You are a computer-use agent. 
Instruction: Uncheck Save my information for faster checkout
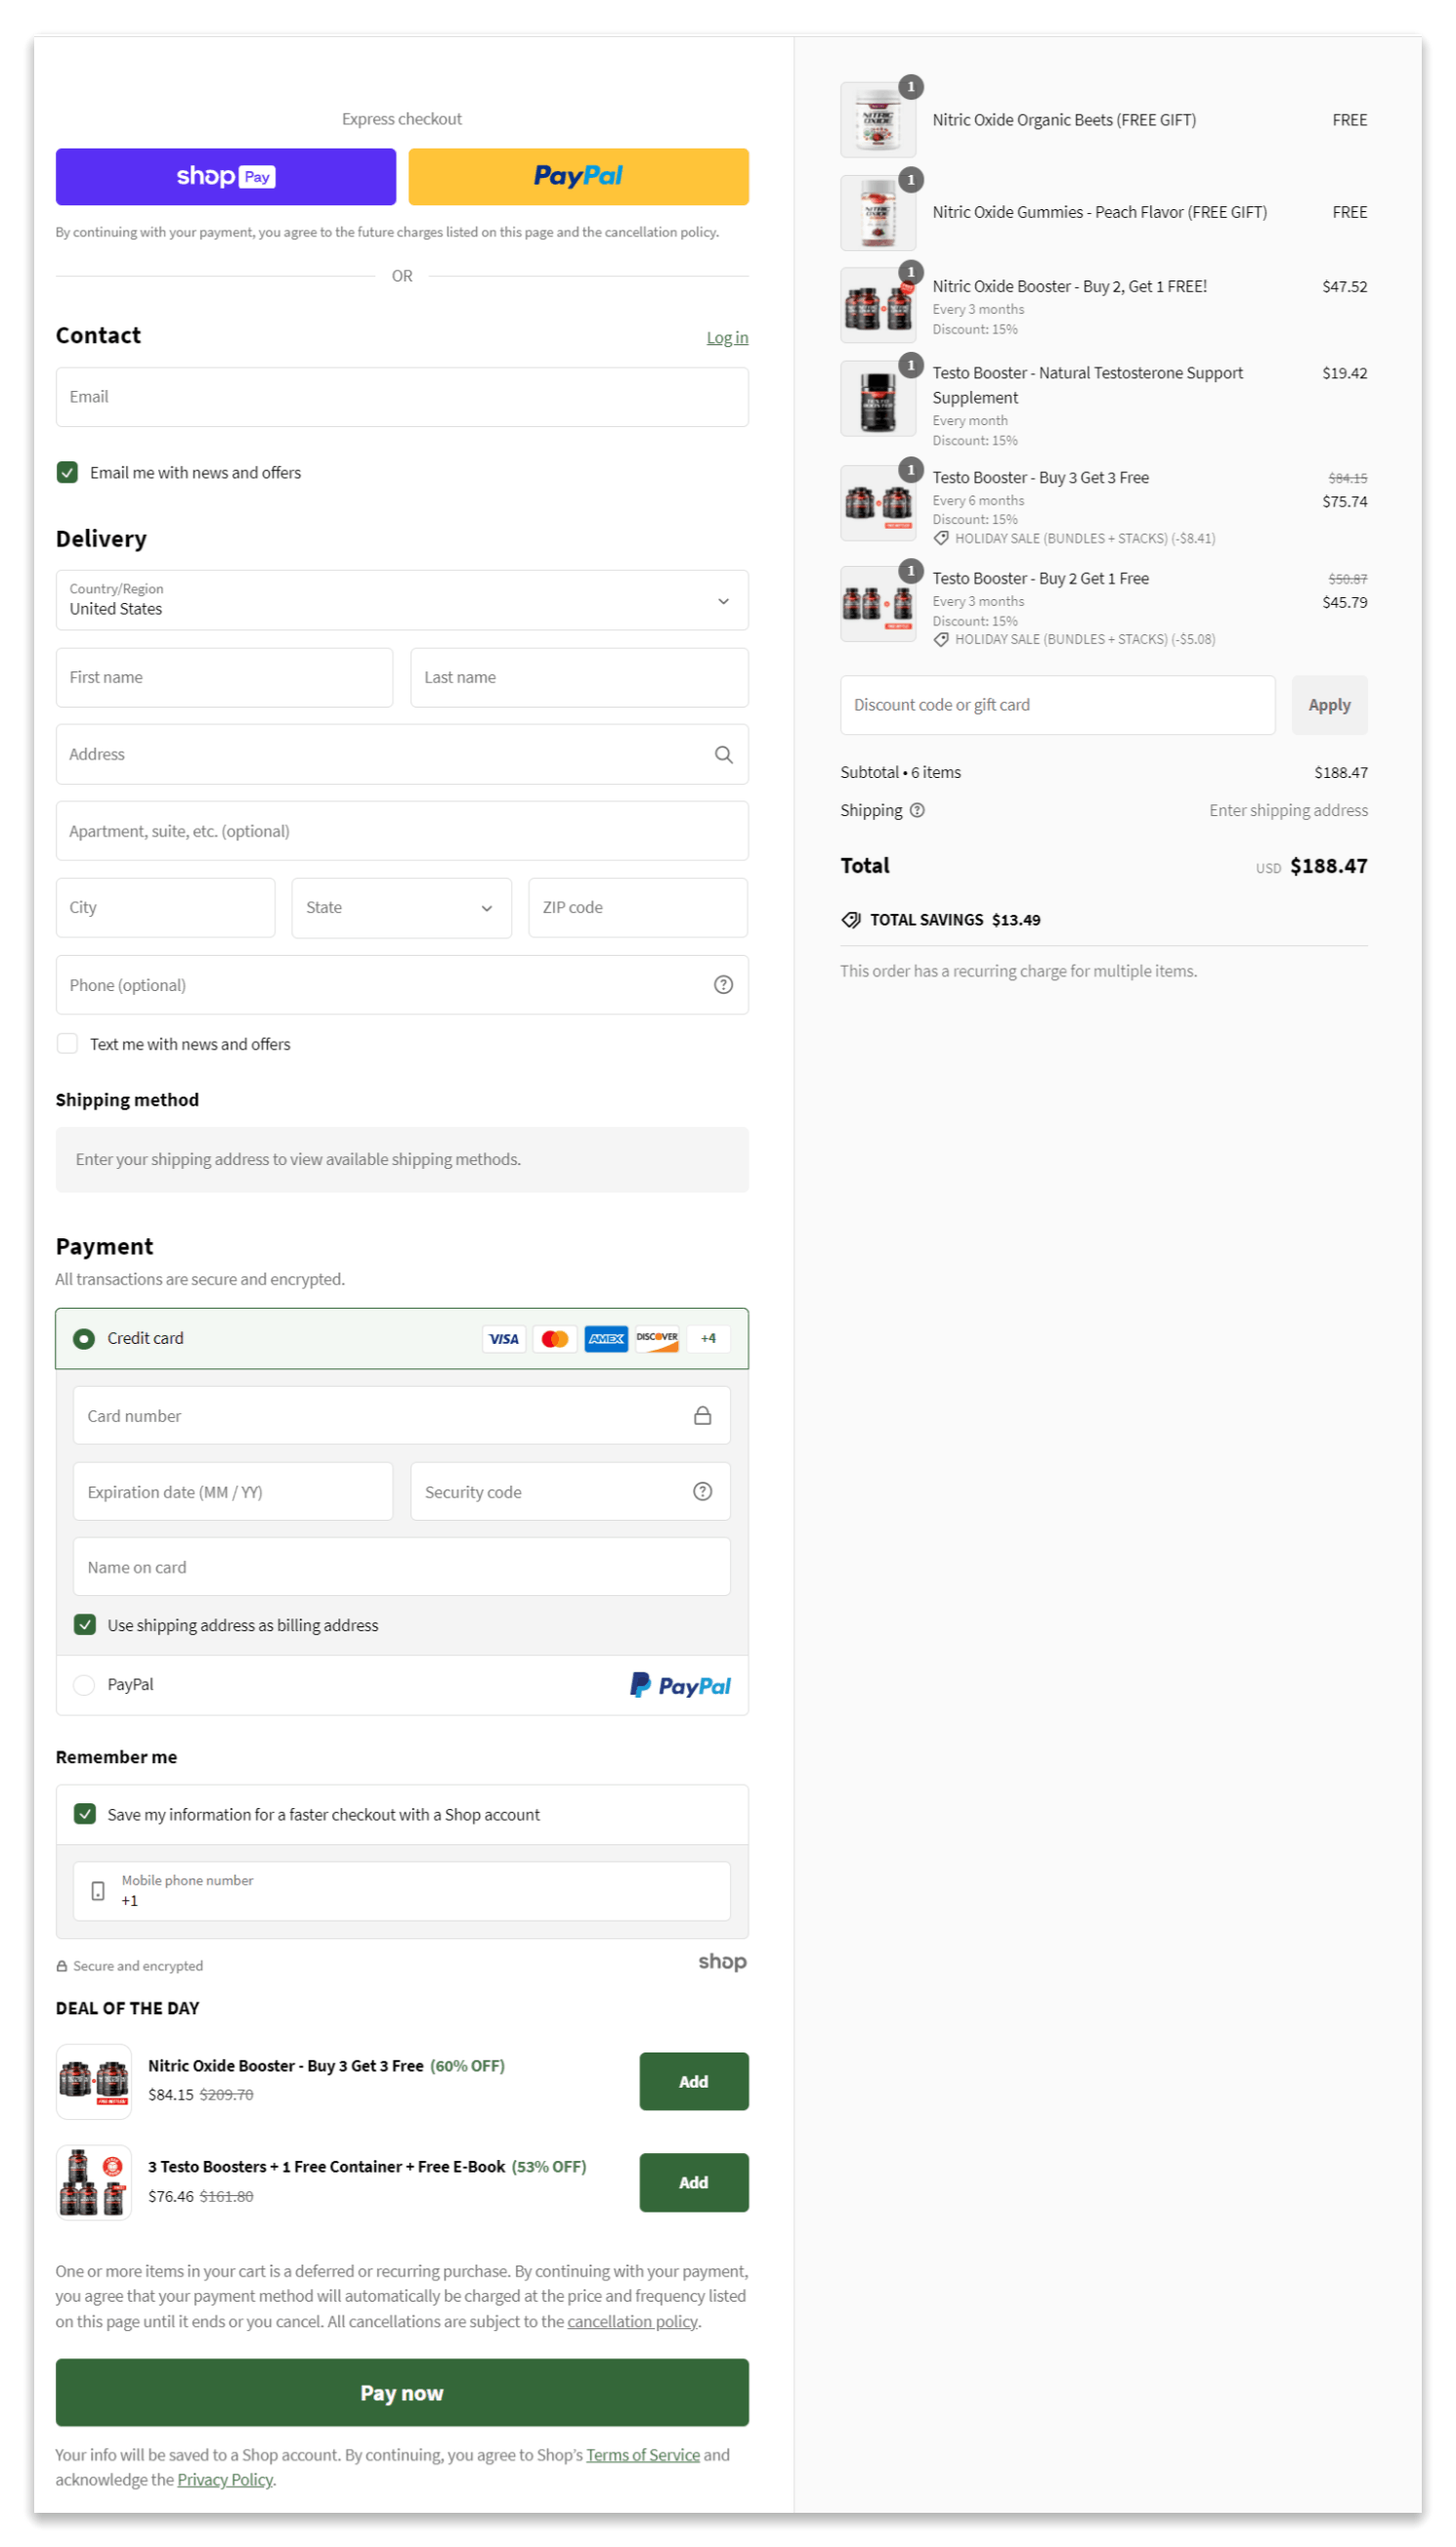pos(85,1813)
